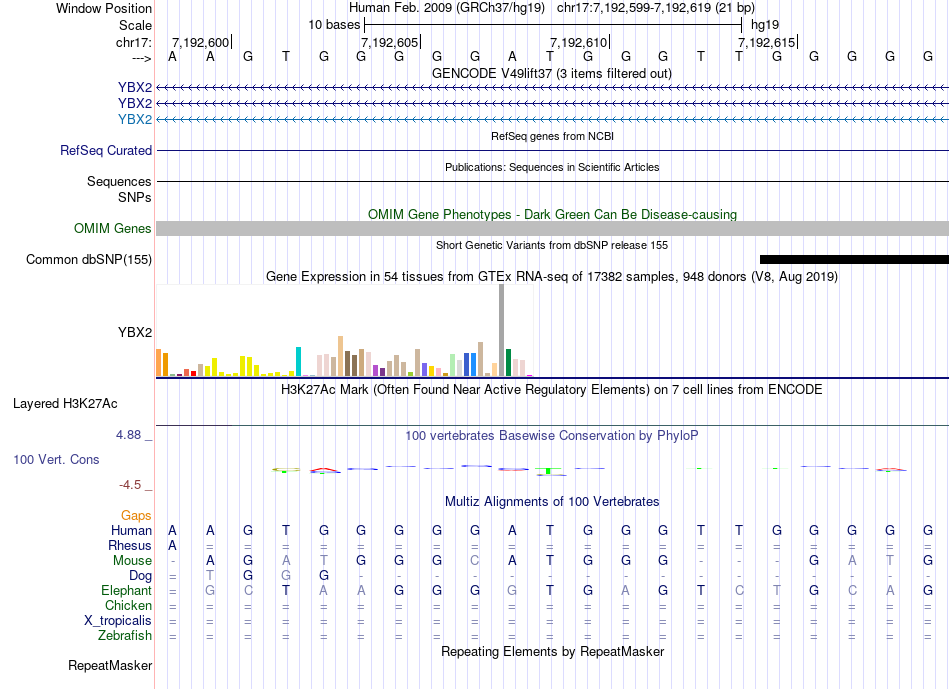Click the light-blue YBX2 transcript label
This screenshot has width=950, height=689.
(135, 119)
